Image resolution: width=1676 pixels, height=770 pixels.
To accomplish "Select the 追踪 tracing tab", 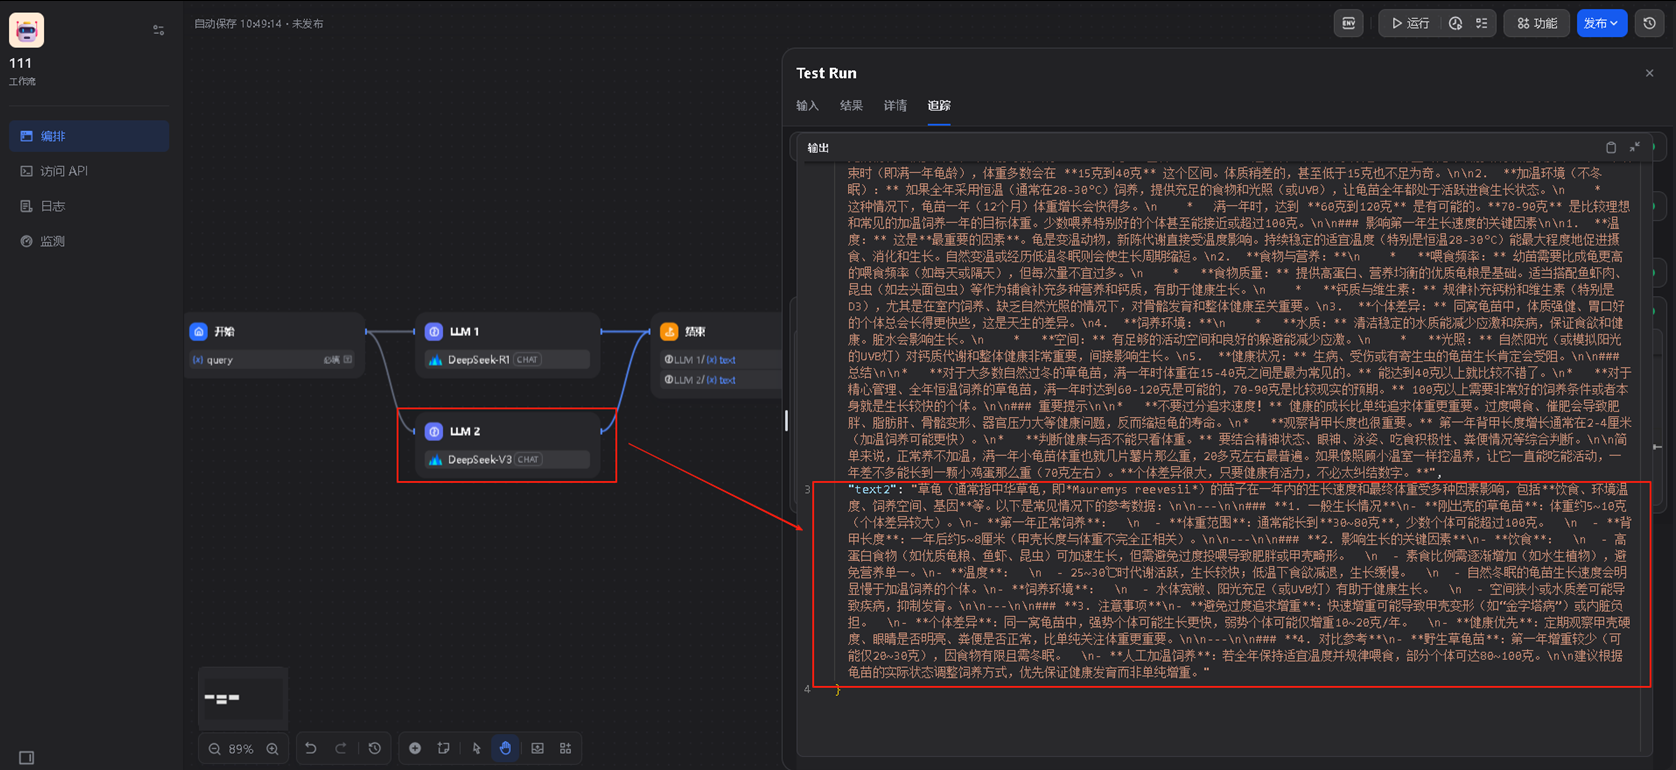I will [x=939, y=105].
